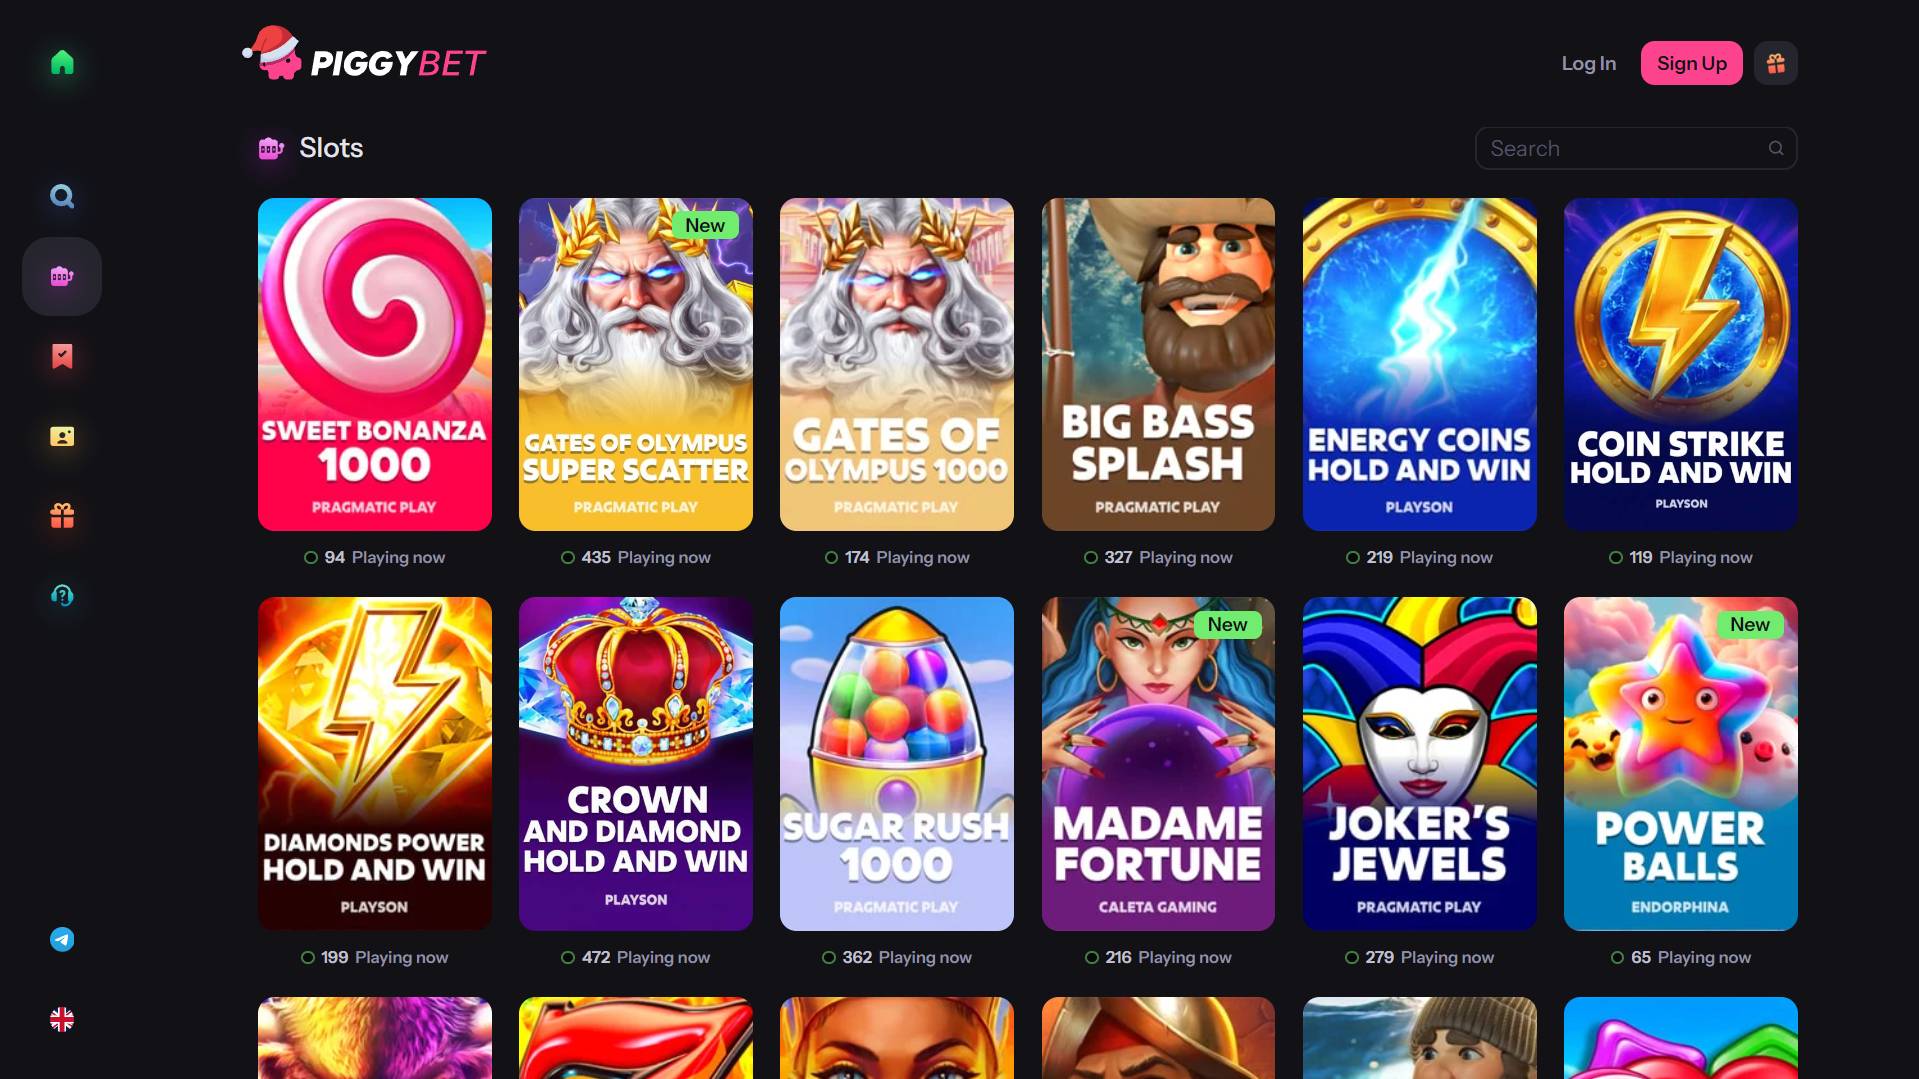Select the Slots icon in sidebar

(x=62, y=276)
